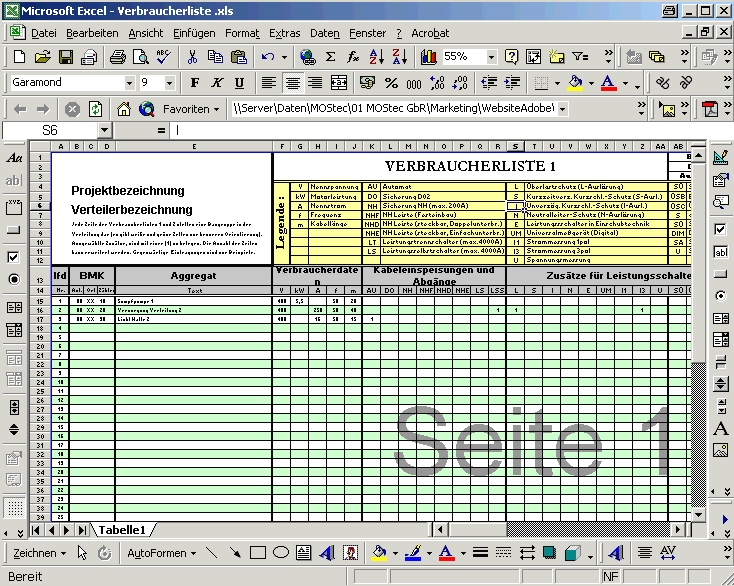The width and height of the screenshot is (734, 586).
Task: Select checkbox control in Forms toolbar
Action: coord(14,258)
